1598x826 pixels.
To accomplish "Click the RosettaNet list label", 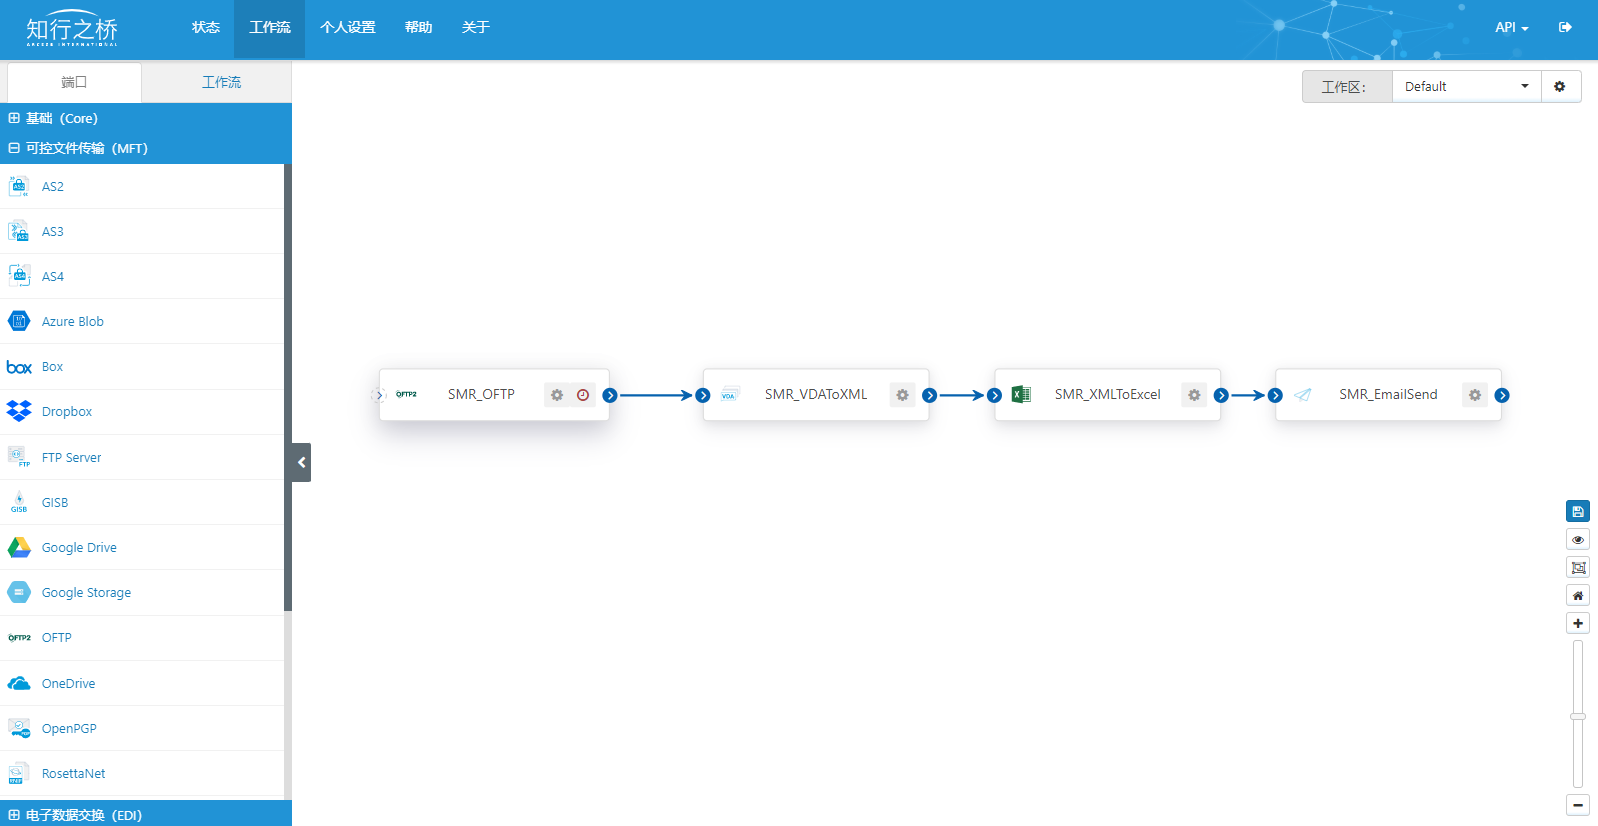I will tap(73, 773).
